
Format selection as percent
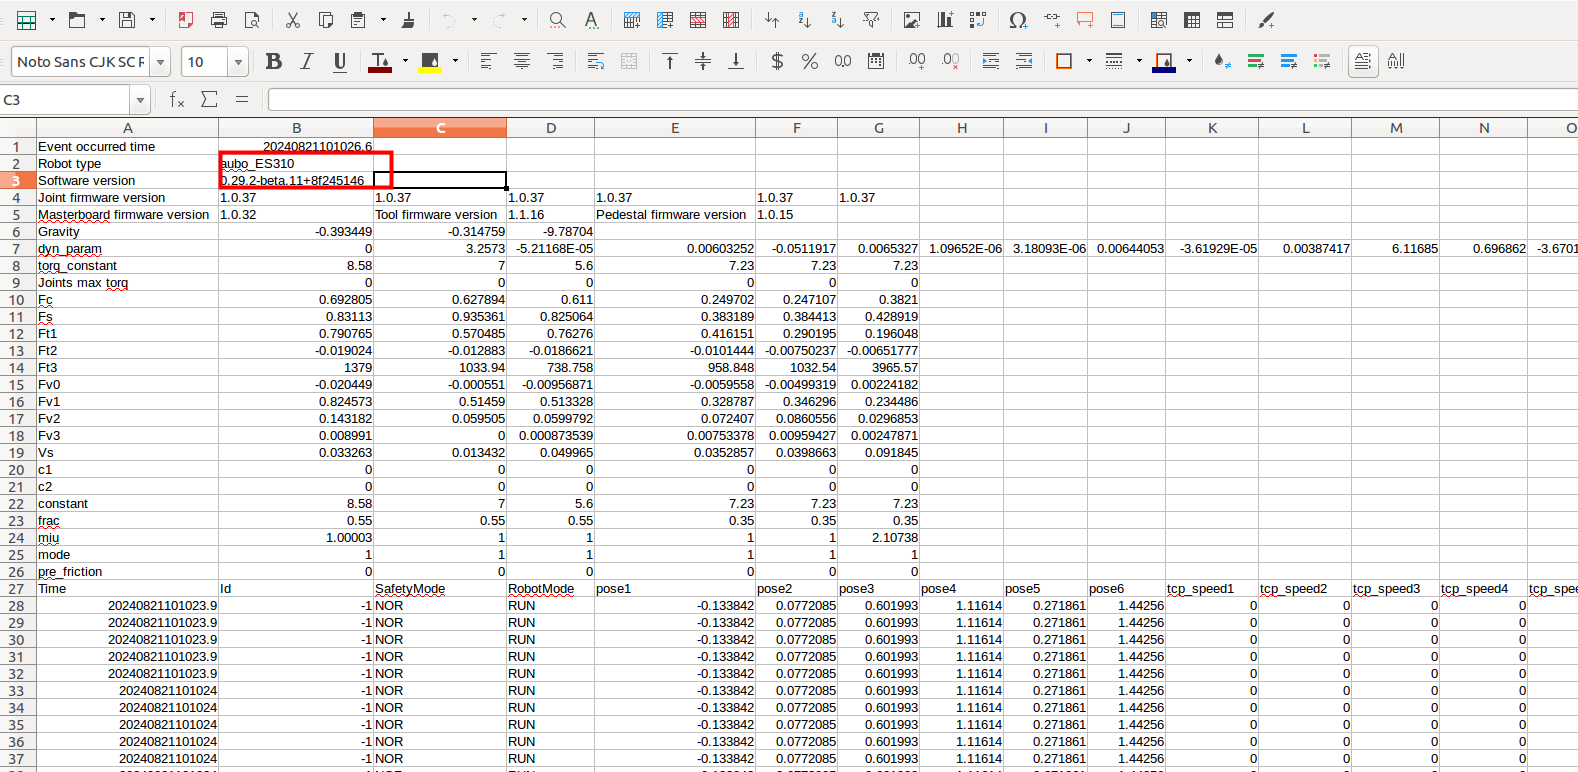coord(810,62)
